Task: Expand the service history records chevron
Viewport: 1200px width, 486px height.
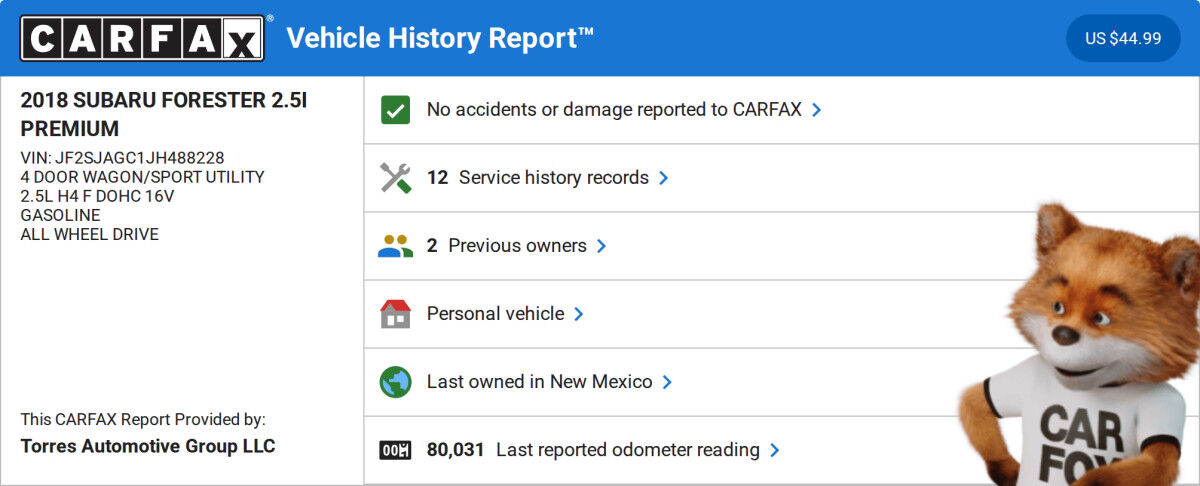Action: 664,178
